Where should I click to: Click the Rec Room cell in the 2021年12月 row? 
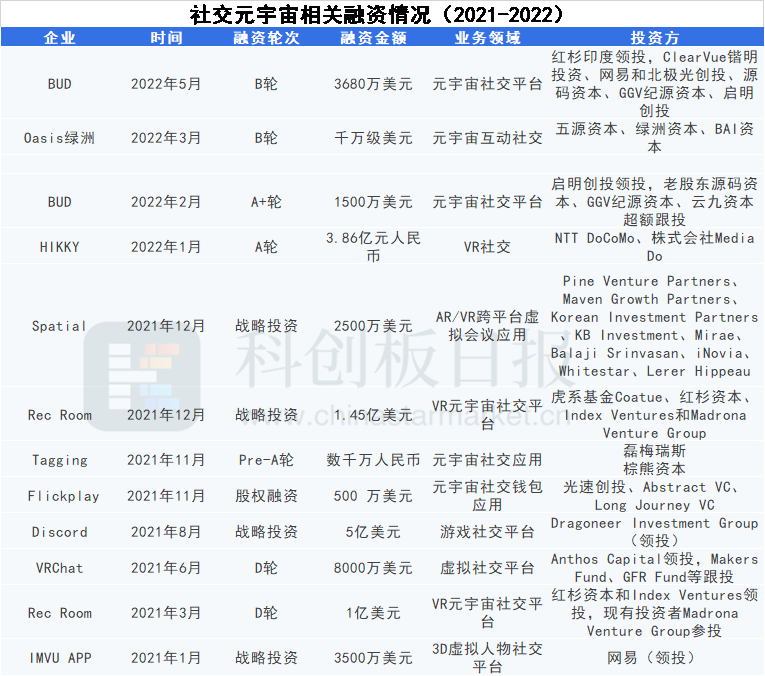click(x=60, y=416)
